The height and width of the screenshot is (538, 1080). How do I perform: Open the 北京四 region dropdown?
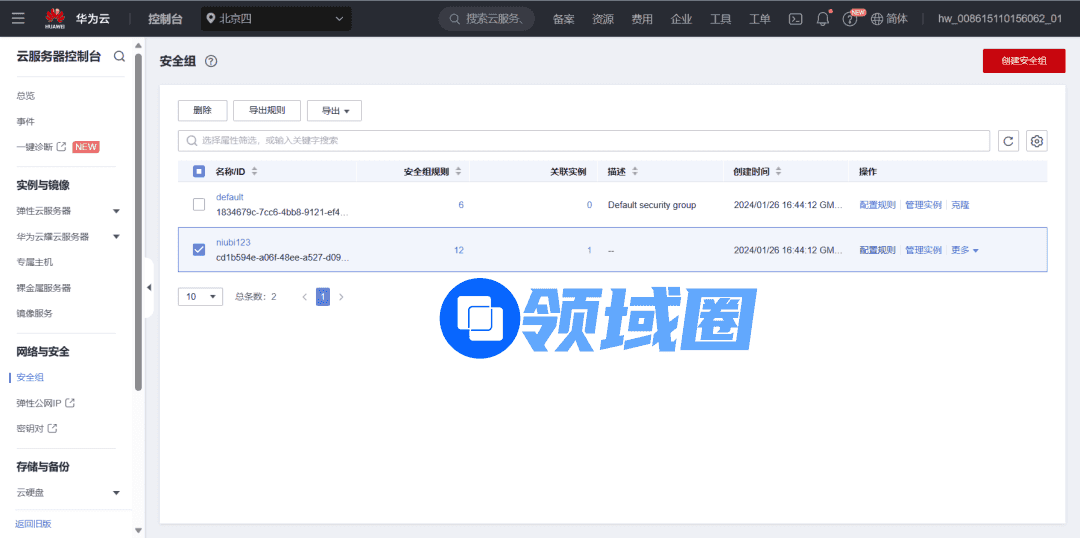(x=276, y=18)
